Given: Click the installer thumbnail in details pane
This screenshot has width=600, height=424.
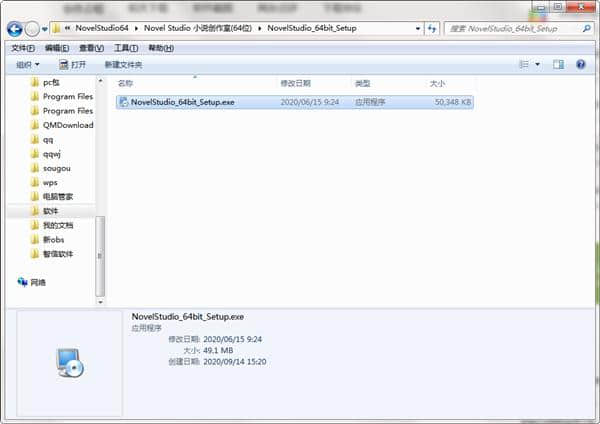Looking at the screenshot, I should tap(69, 363).
